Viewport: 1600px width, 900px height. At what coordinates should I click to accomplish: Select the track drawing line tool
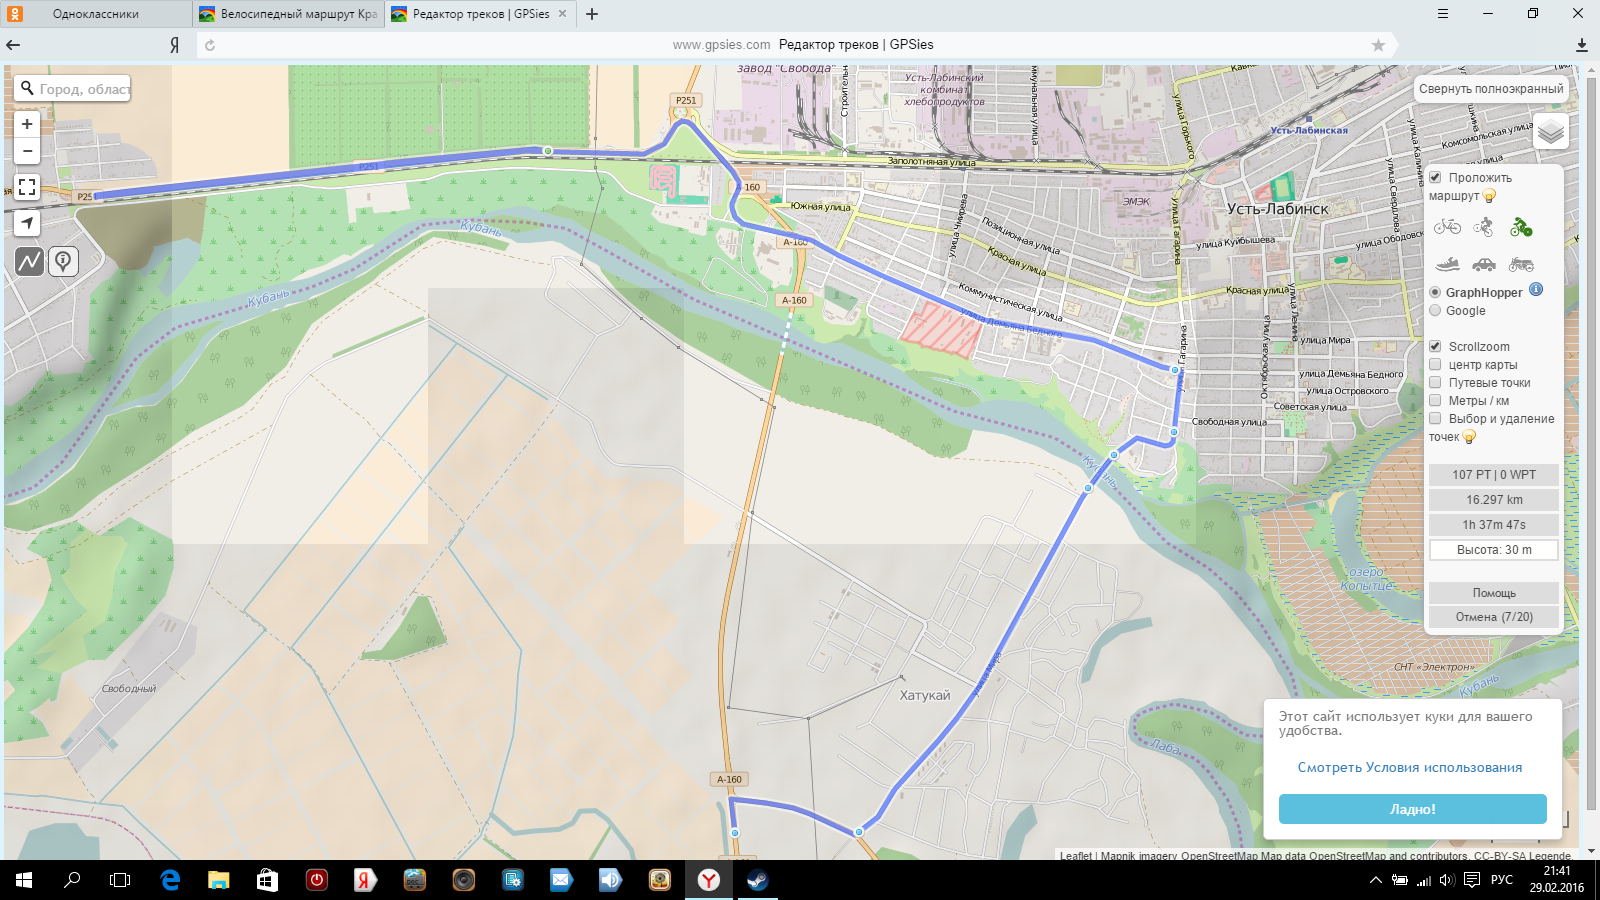[29, 261]
